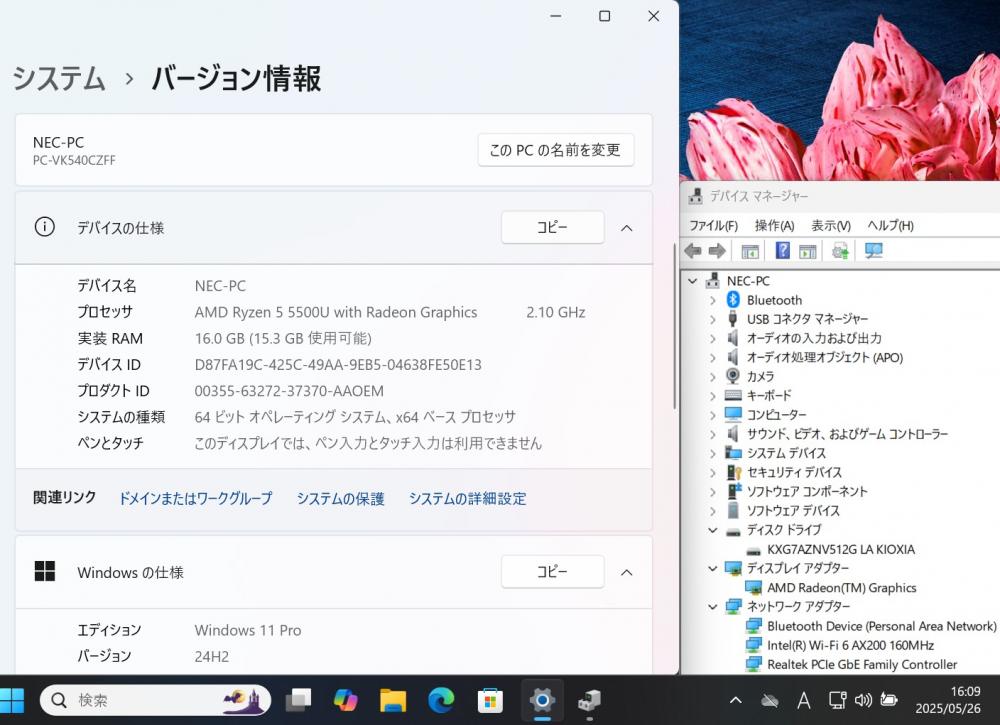Viewport: 1000px width, 725px height.
Task: Select the Bluetooth category icon in device tree
Action: coord(733,300)
